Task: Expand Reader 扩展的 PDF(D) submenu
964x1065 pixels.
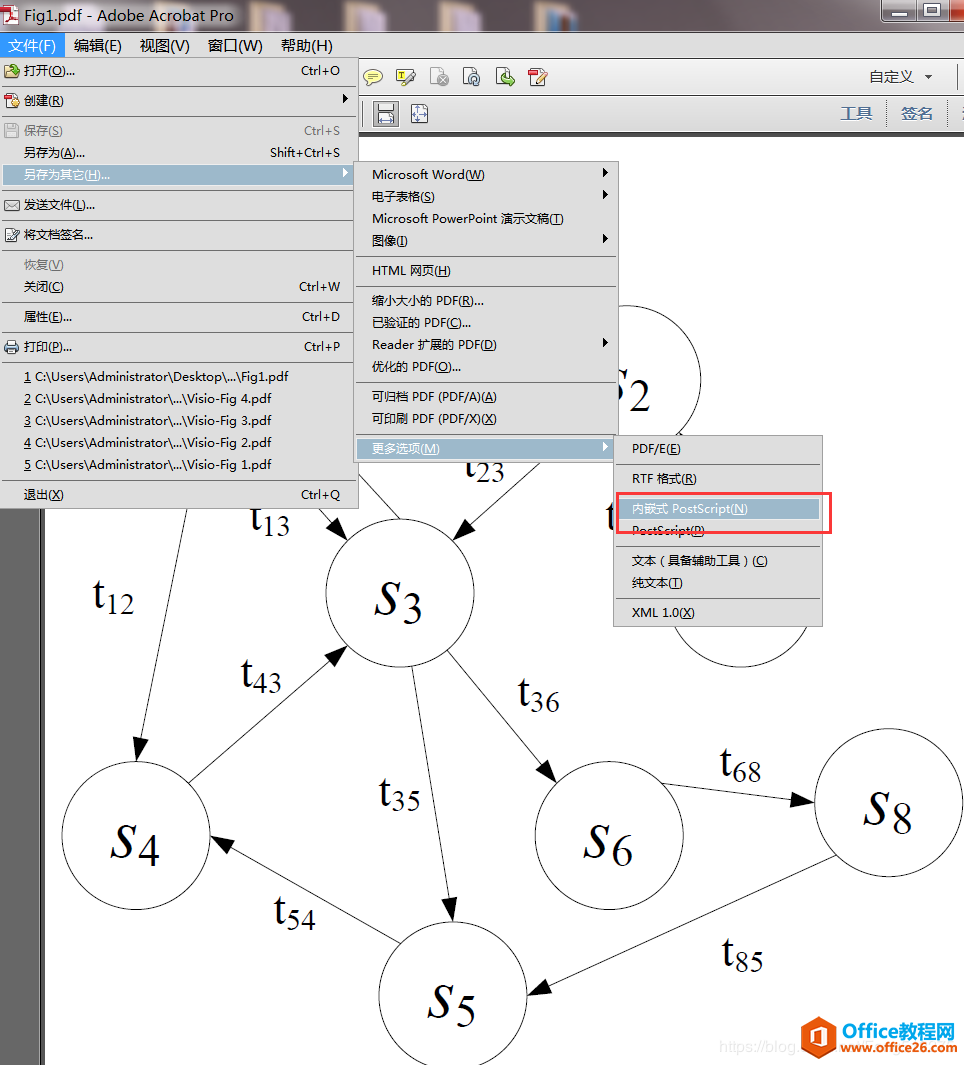Action: (x=486, y=345)
